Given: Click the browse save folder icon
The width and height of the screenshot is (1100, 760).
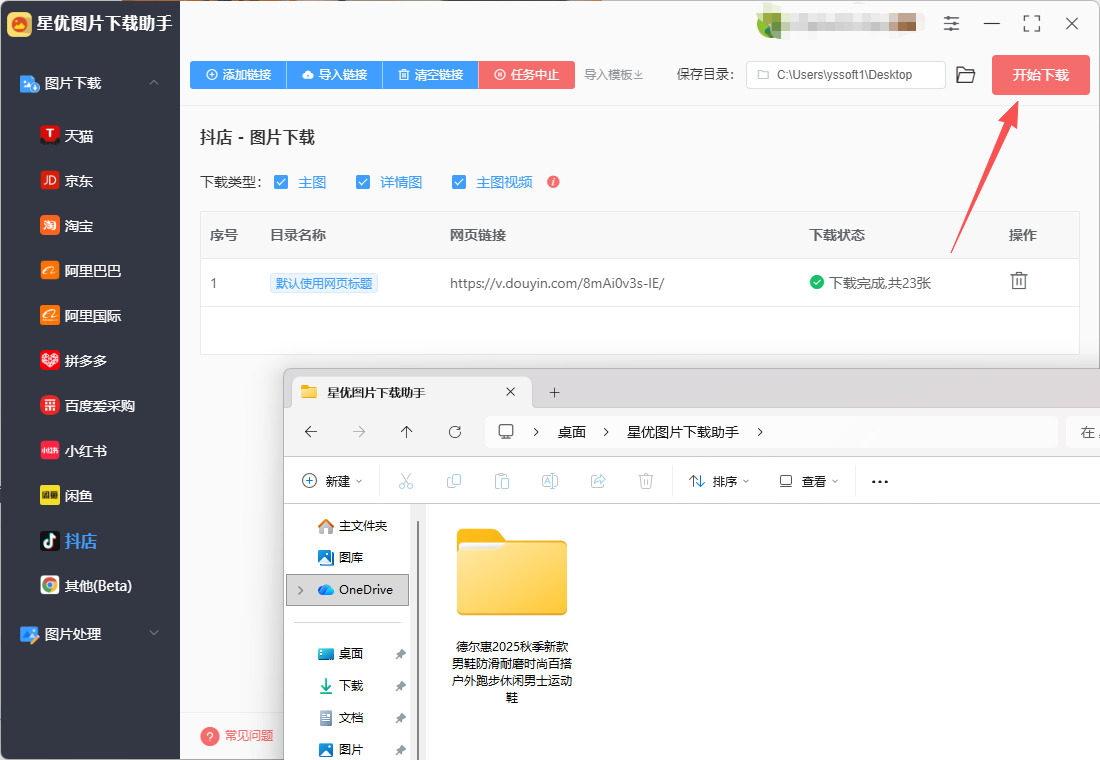Looking at the screenshot, I should pyautogui.click(x=966, y=74).
